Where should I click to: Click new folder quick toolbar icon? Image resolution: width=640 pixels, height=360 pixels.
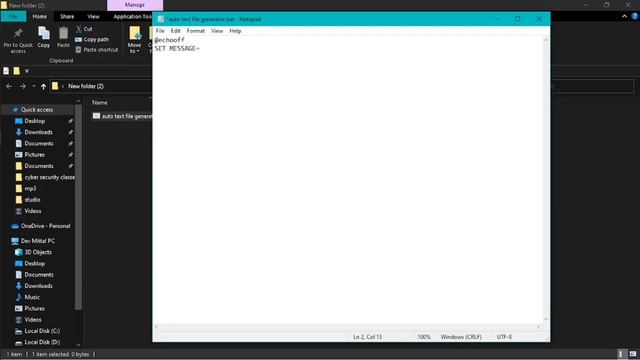tap(16, 71)
